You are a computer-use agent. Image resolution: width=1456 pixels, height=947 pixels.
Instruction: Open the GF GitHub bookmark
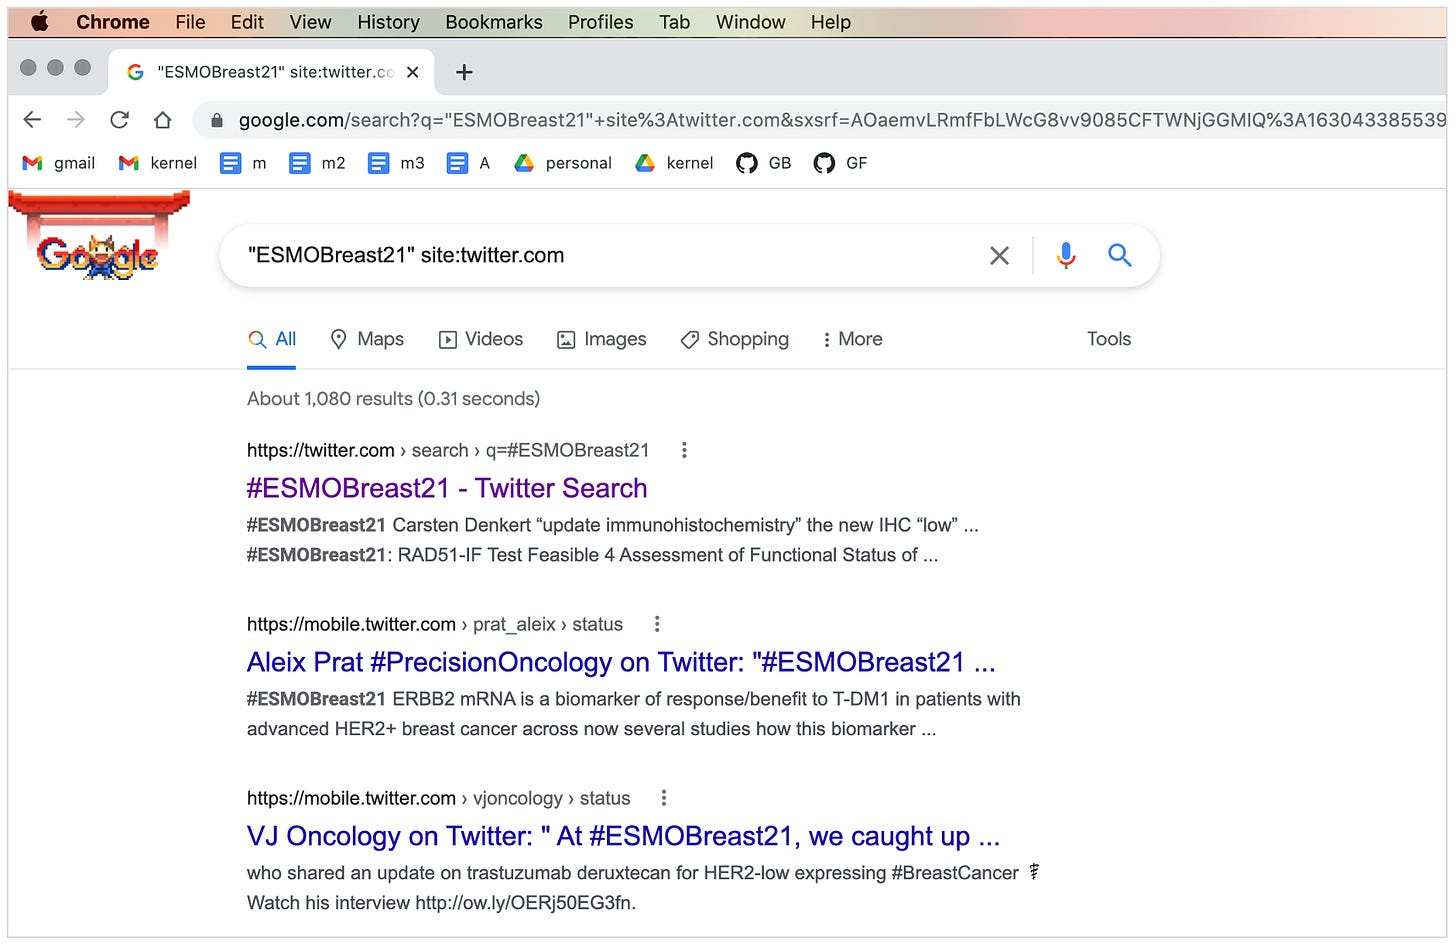click(840, 163)
